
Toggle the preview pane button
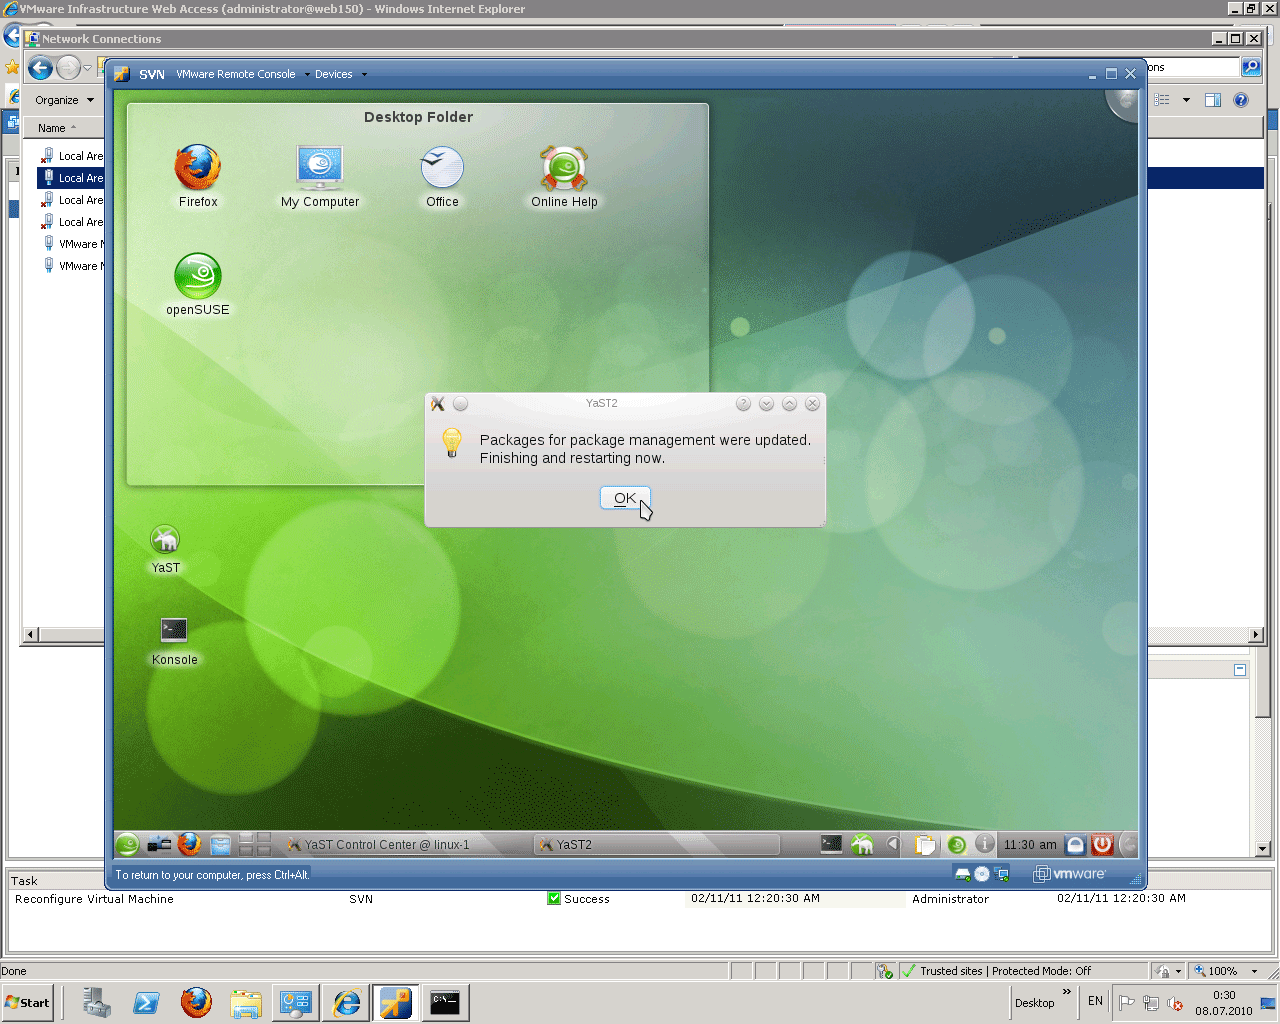[x=1213, y=100]
